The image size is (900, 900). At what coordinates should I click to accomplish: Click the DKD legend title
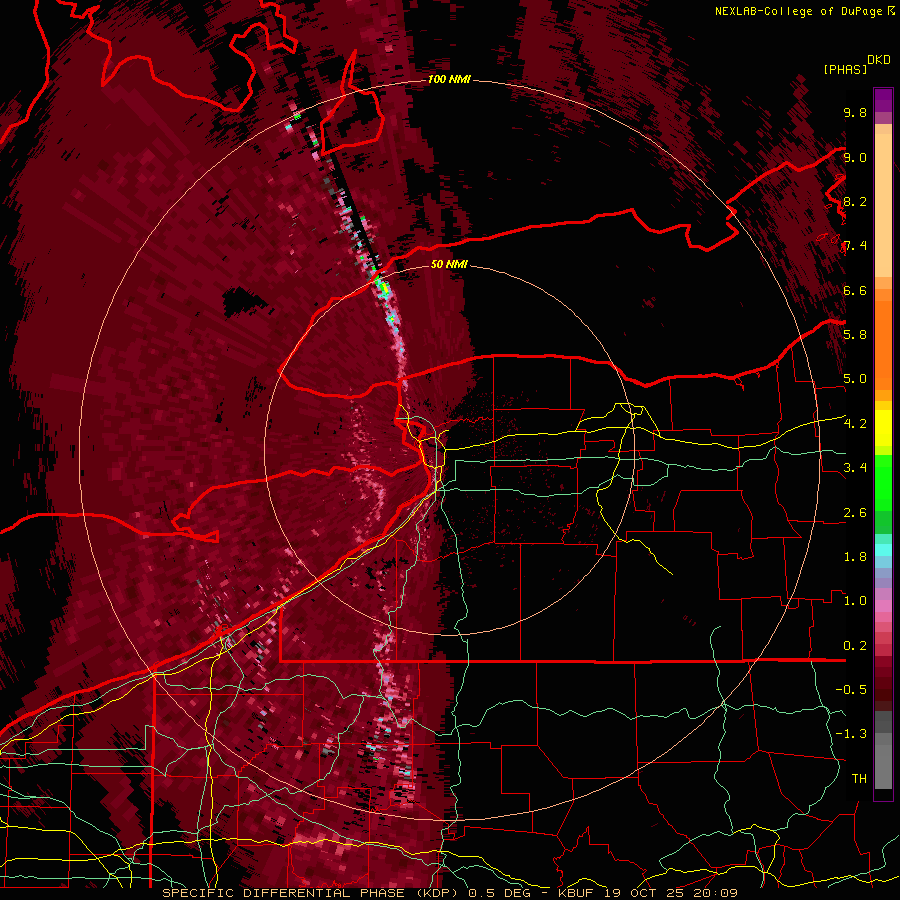point(879,60)
